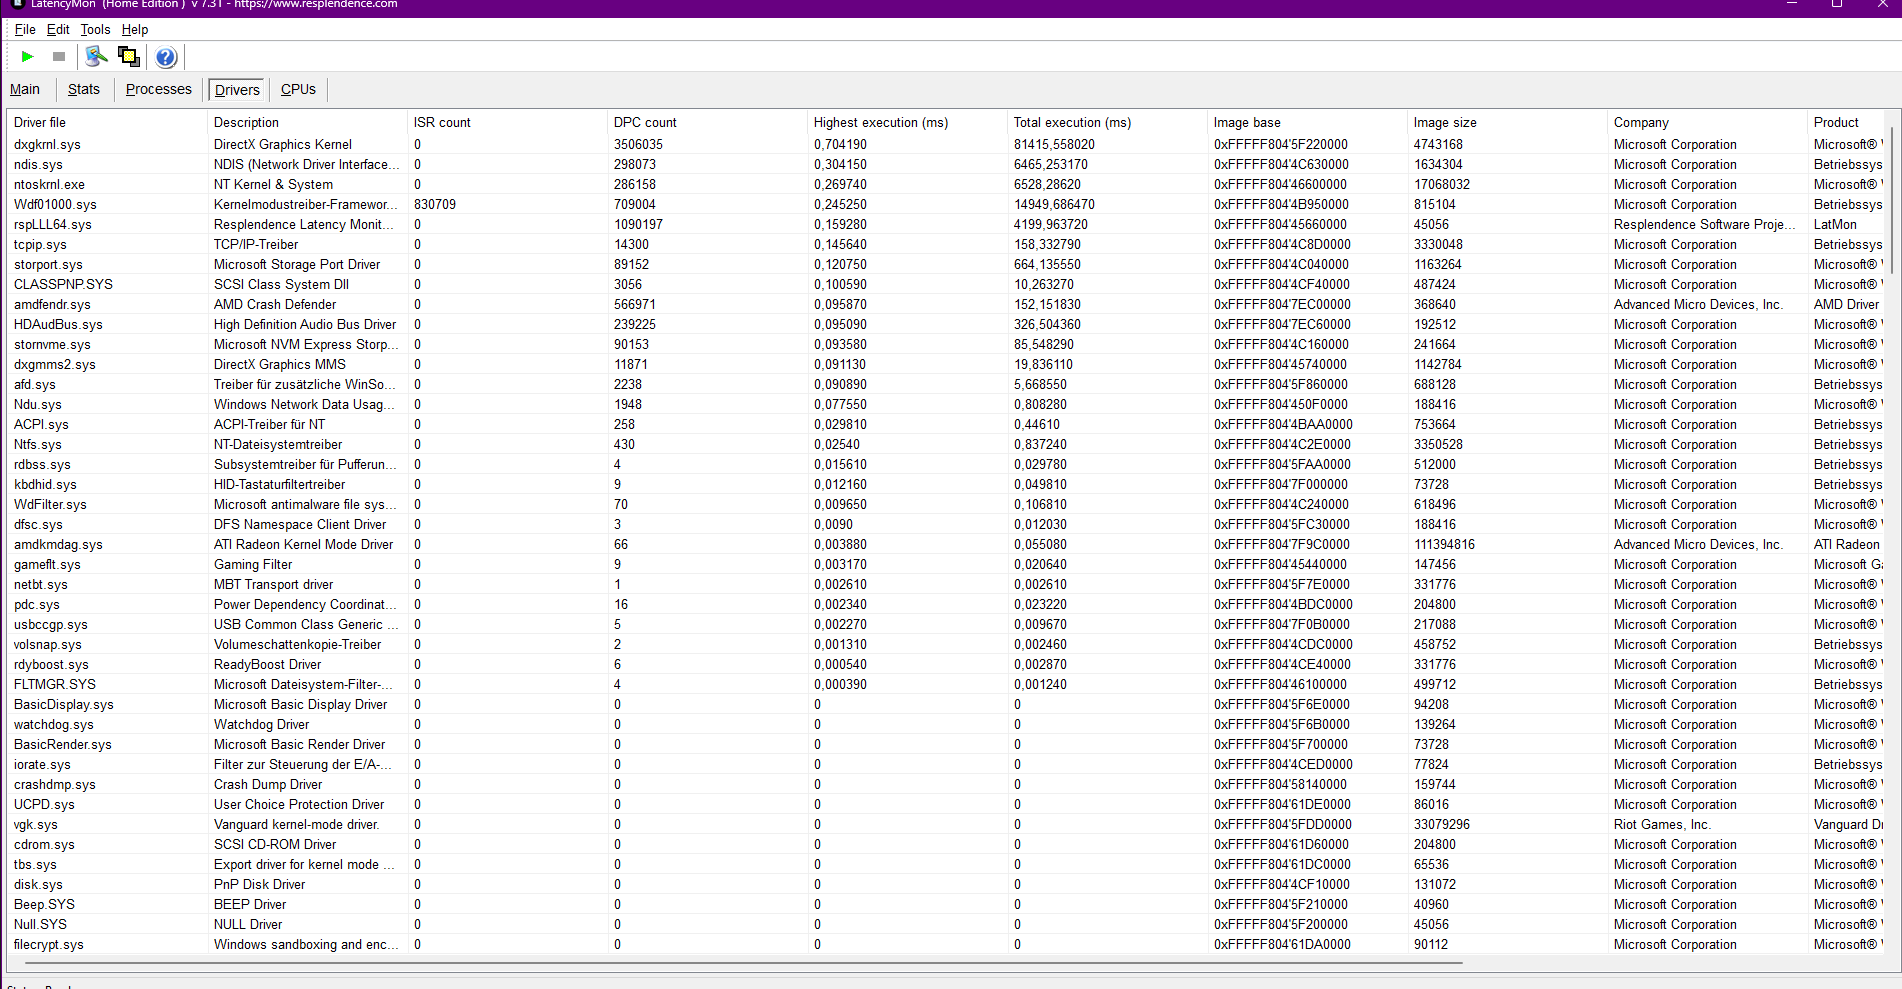
Task: Sort by Total execution (ms) column header
Action: 1107,122
